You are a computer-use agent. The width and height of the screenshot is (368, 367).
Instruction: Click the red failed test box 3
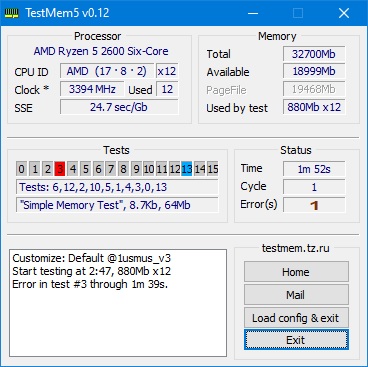point(60,169)
